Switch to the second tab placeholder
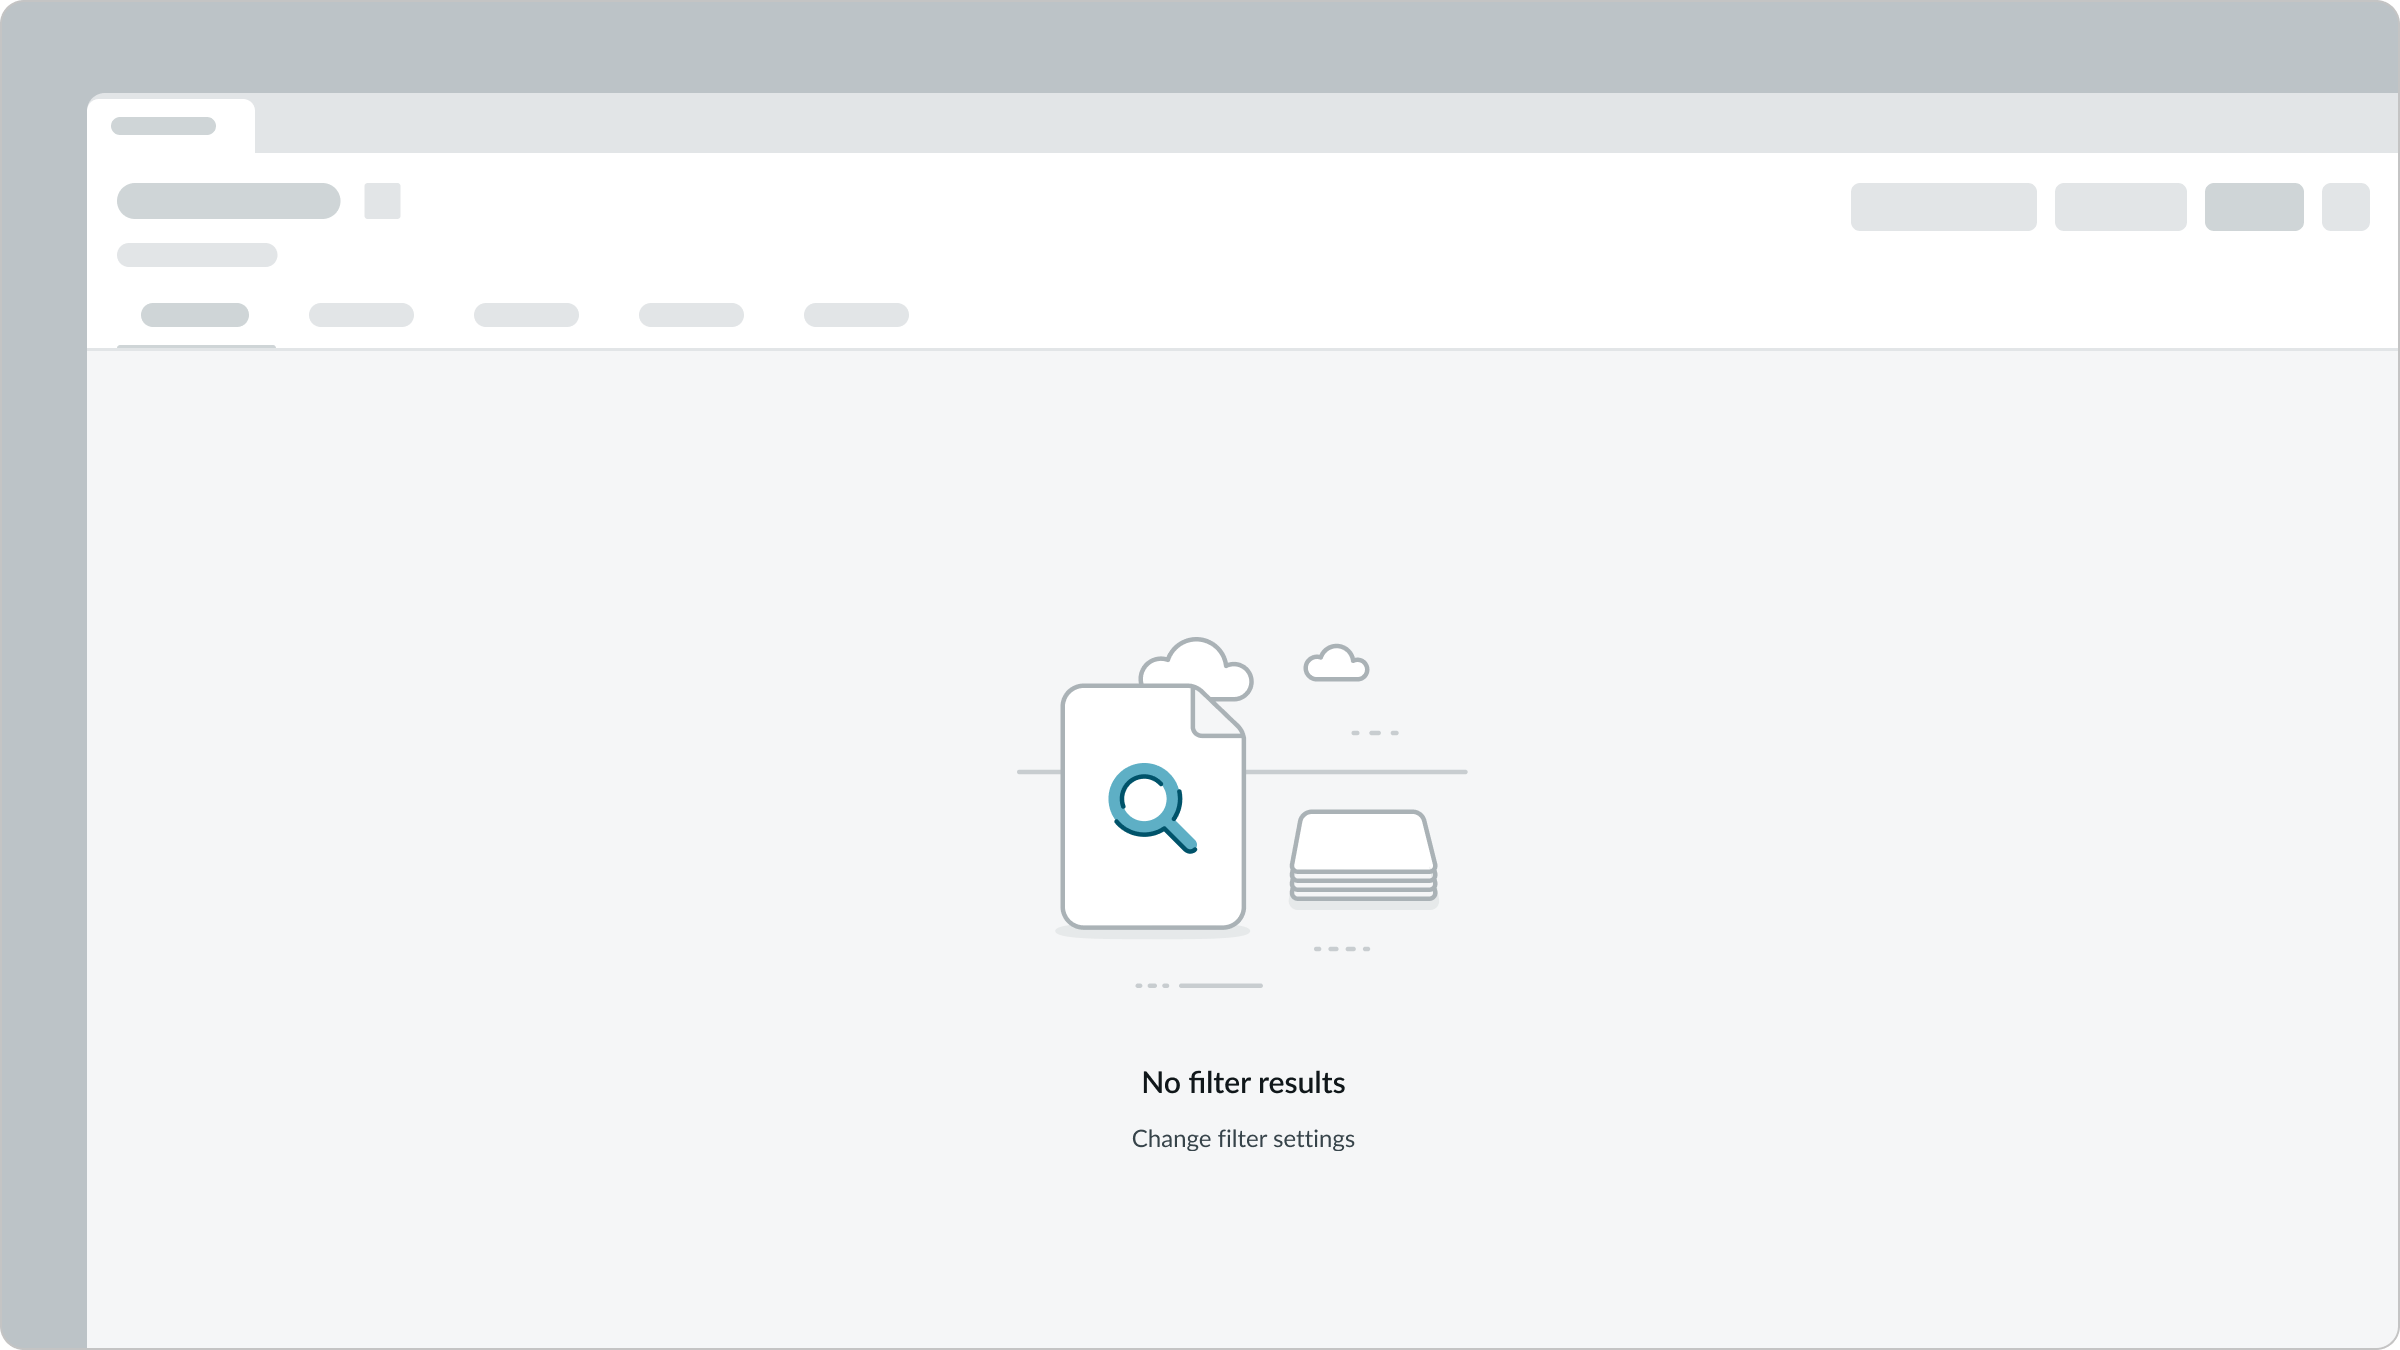This screenshot has height=1350, width=2400. (x=361, y=315)
